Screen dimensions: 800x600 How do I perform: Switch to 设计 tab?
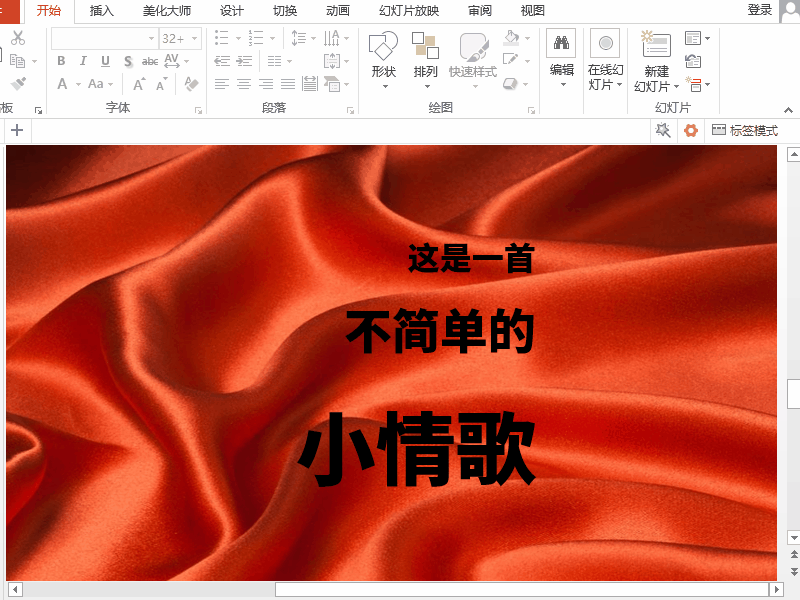pyautogui.click(x=232, y=11)
